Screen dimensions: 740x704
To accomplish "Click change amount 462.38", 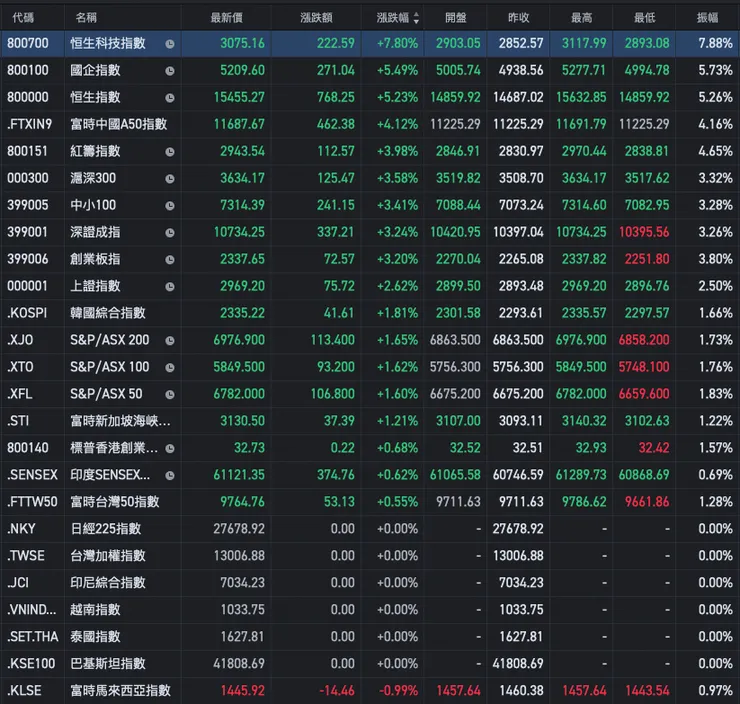I will 336,124.
